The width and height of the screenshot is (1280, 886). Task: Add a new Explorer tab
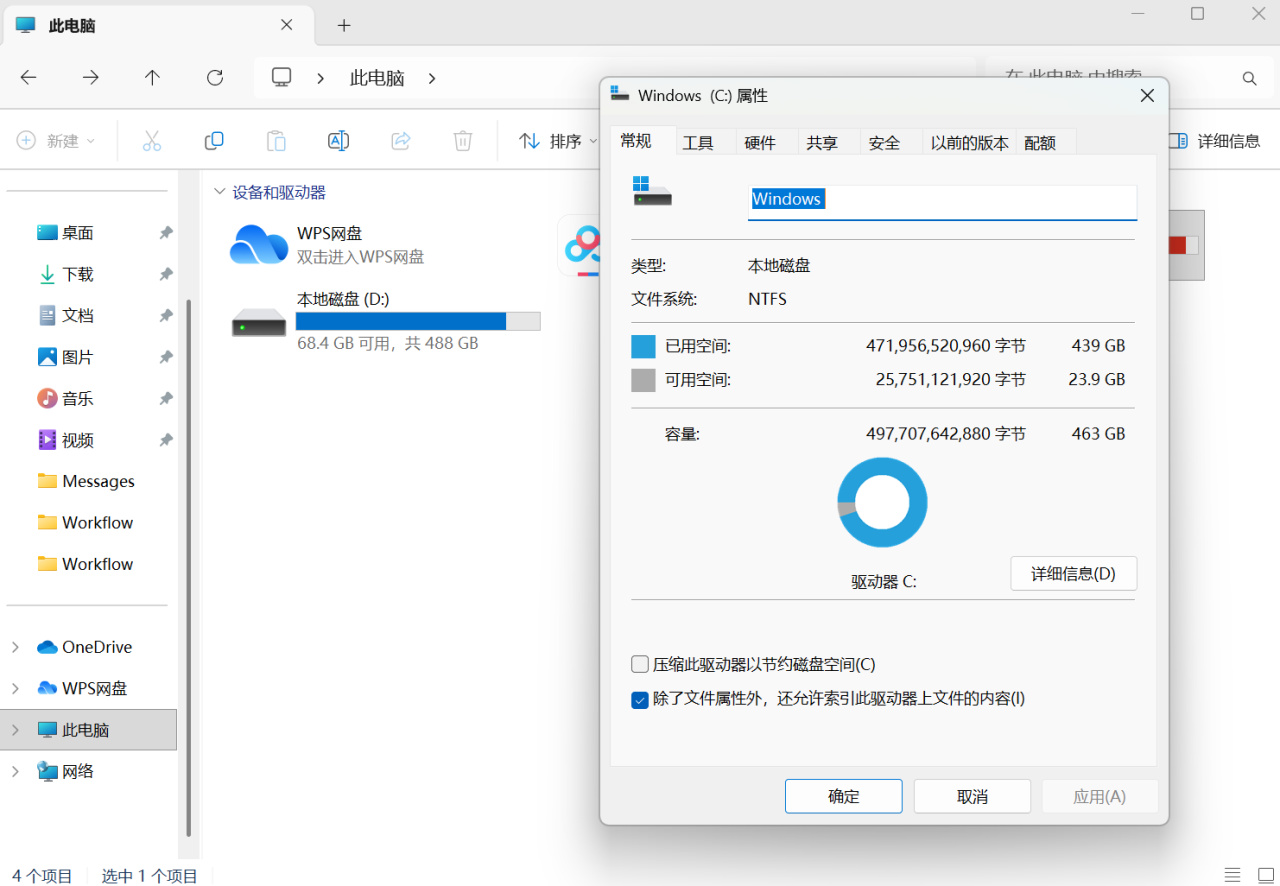[344, 26]
